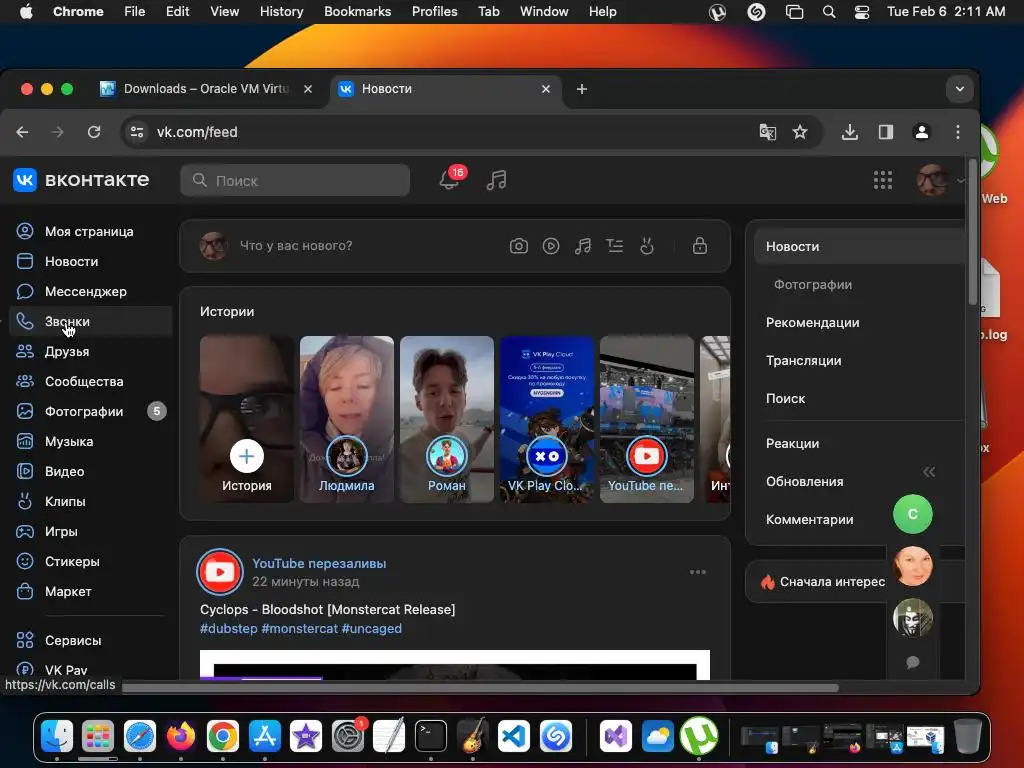Open the VK Play Cloud story
Screen dimensions: 1024x768
pos(547,419)
